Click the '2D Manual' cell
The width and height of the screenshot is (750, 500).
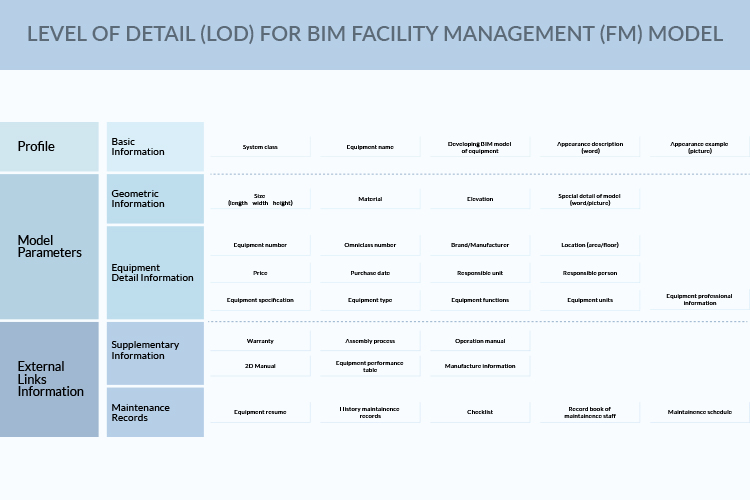click(260, 366)
